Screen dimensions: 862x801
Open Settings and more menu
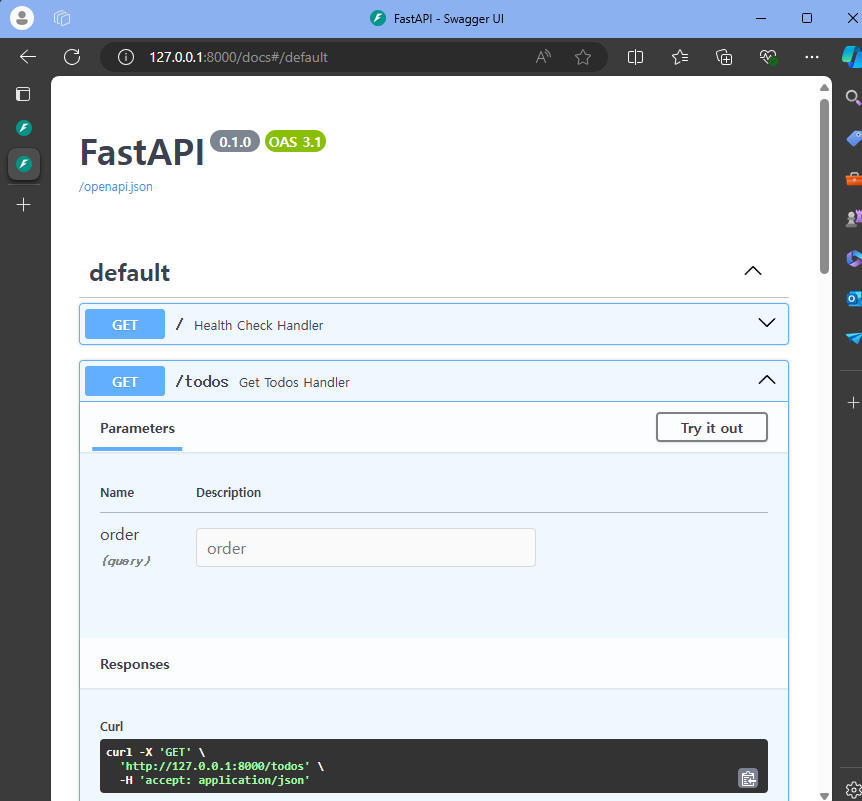(x=811, y=57)
